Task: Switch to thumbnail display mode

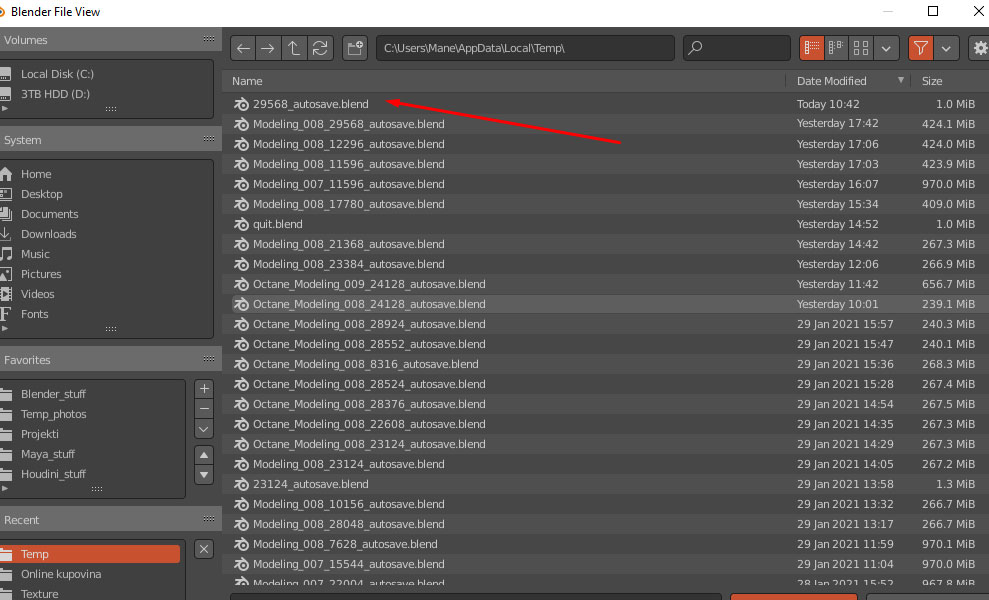Action: pos(861,48)
